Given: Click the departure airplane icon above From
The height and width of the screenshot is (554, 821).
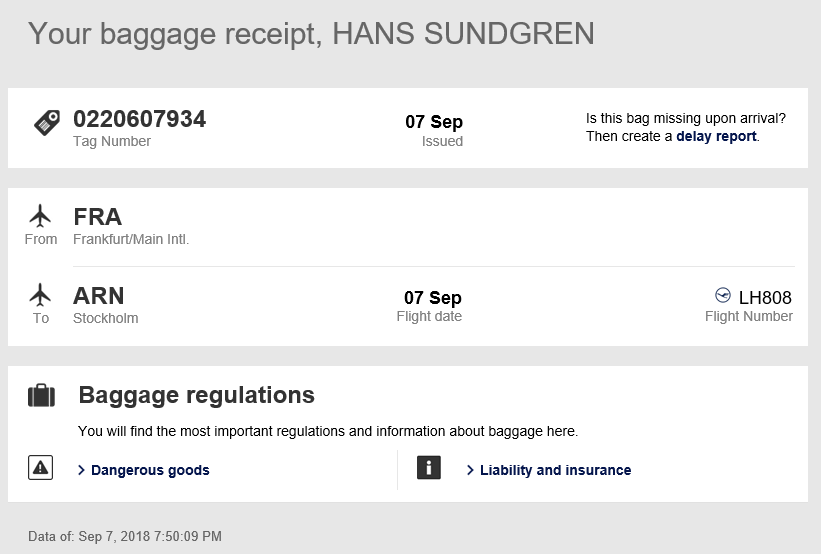Looking at the screenshot, I should [x=40, y=216].
